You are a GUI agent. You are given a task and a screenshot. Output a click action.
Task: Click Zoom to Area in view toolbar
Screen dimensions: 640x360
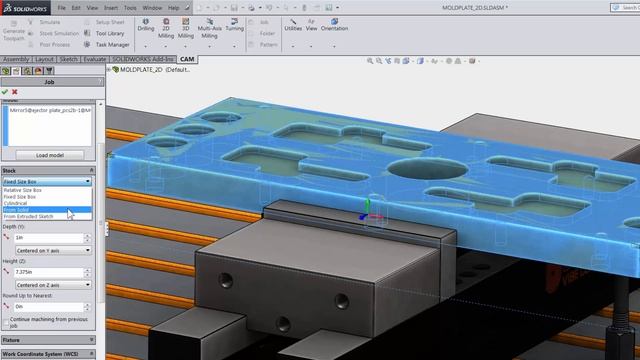(x=379, y=61)
